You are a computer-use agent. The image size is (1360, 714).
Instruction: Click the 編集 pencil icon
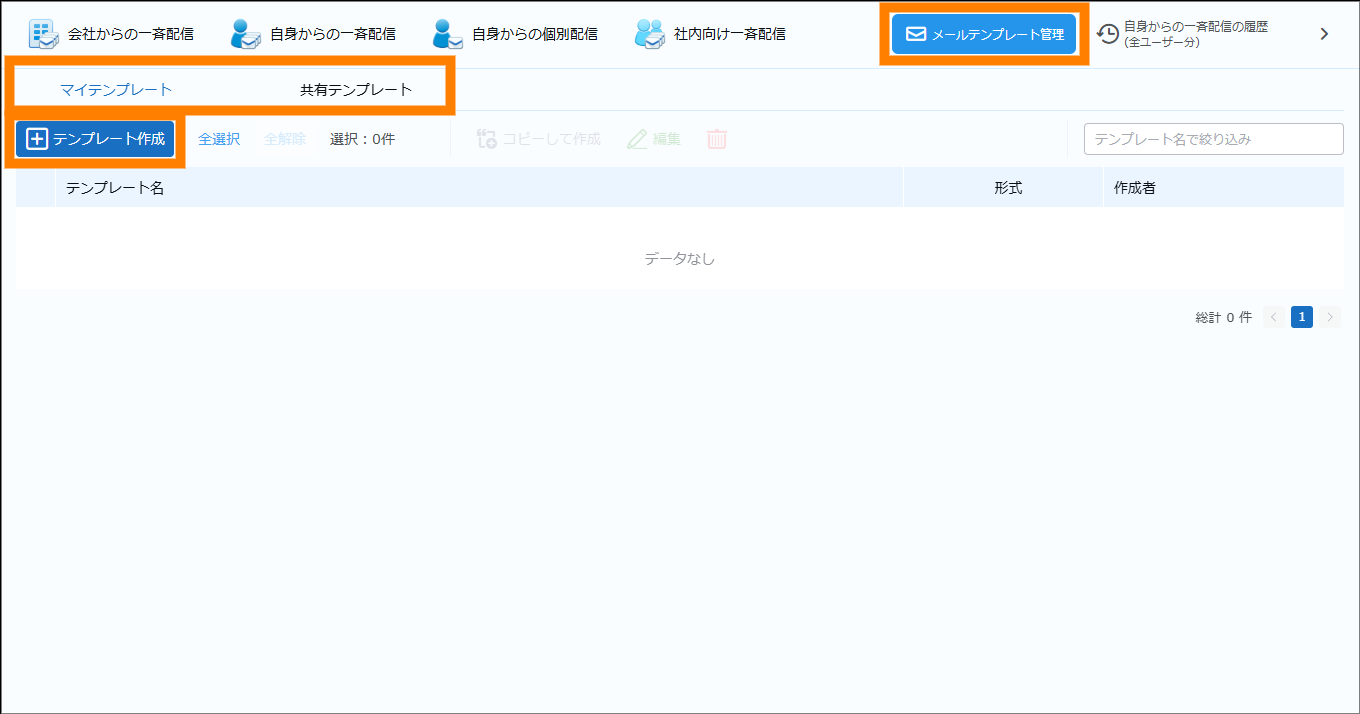[637, 139]
